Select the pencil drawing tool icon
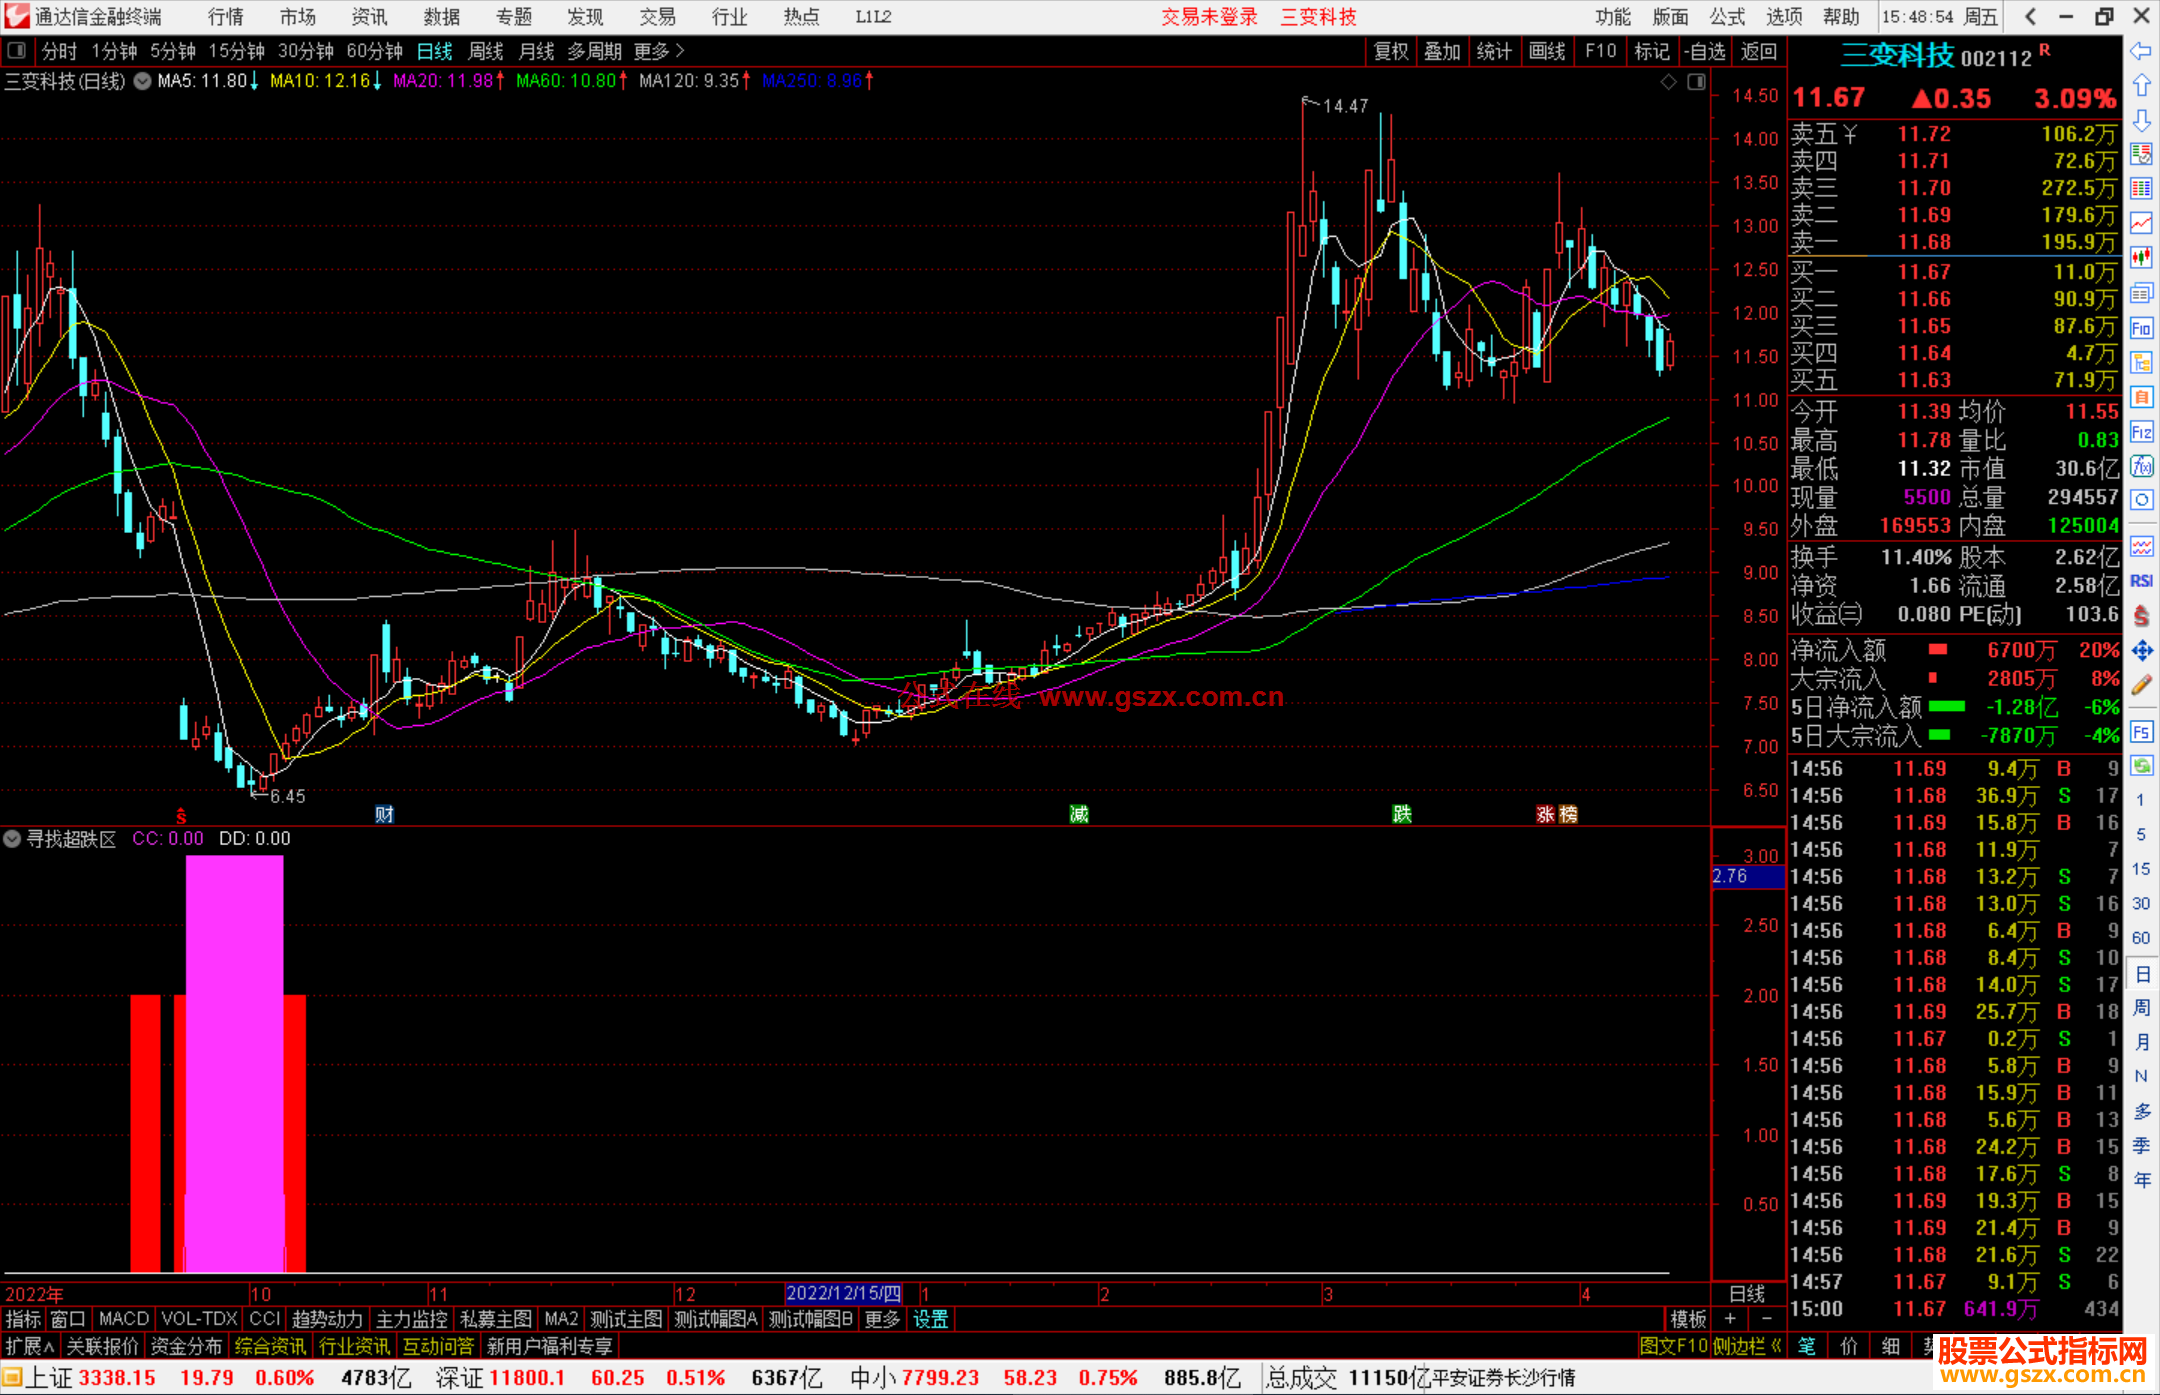2160x1395 pixels. coord(2141,685)
